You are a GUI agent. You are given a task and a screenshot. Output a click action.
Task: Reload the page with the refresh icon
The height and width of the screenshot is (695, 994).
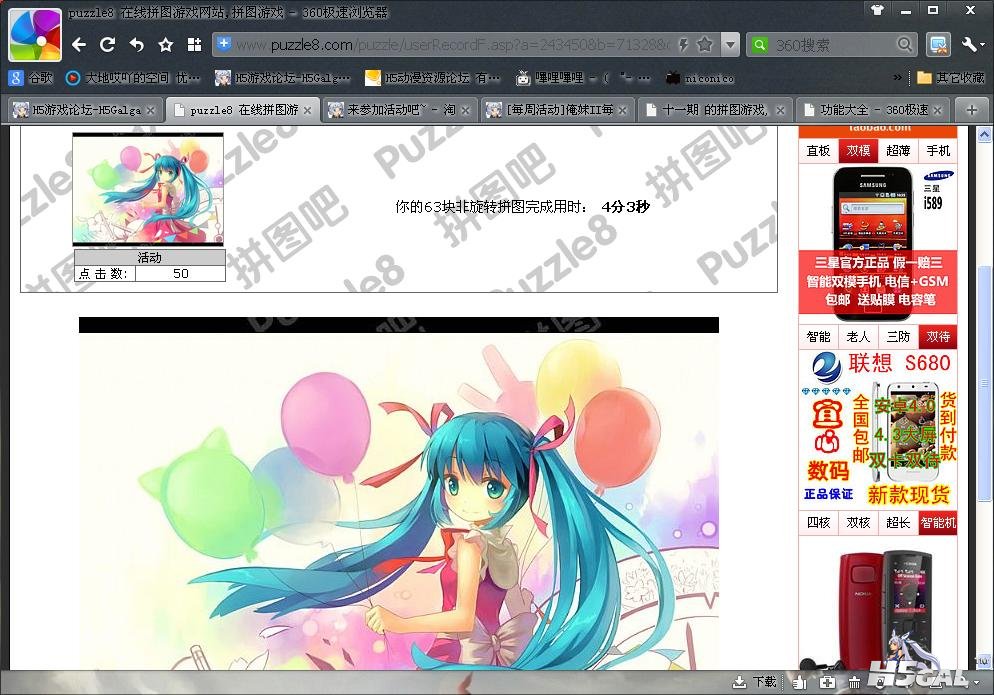click(x=107, y=44)
